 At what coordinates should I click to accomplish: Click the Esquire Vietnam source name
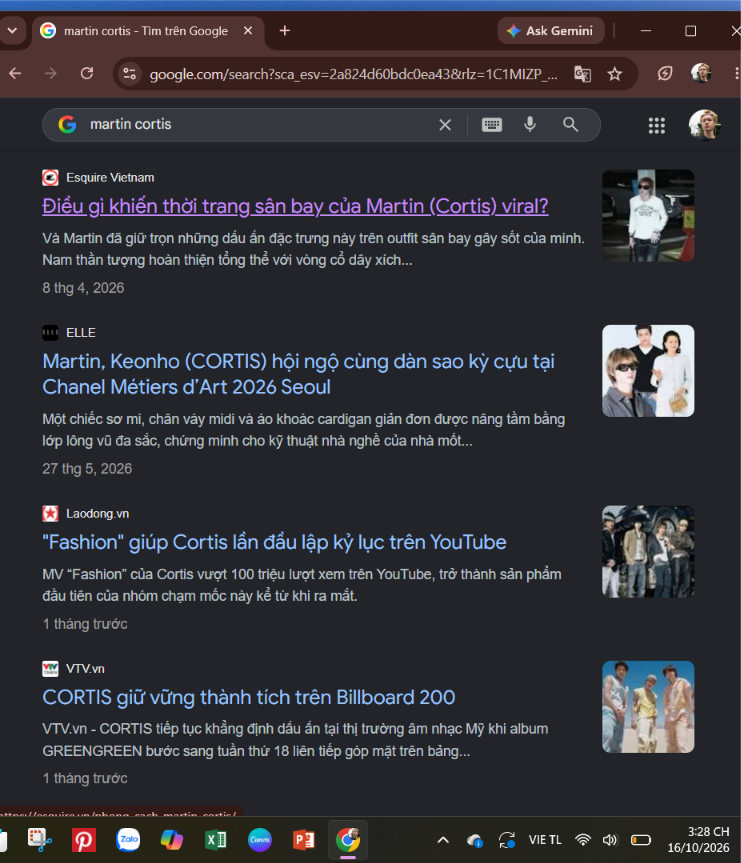coord(110,178)
